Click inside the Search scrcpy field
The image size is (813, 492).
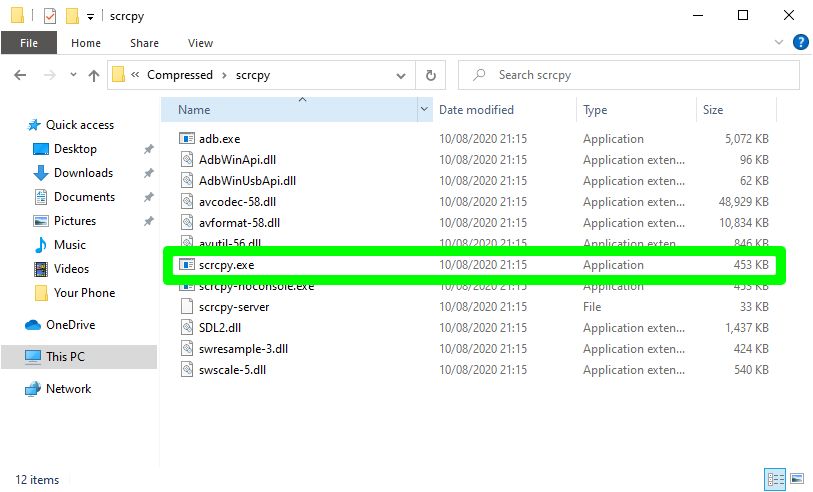tap(628, 75)
